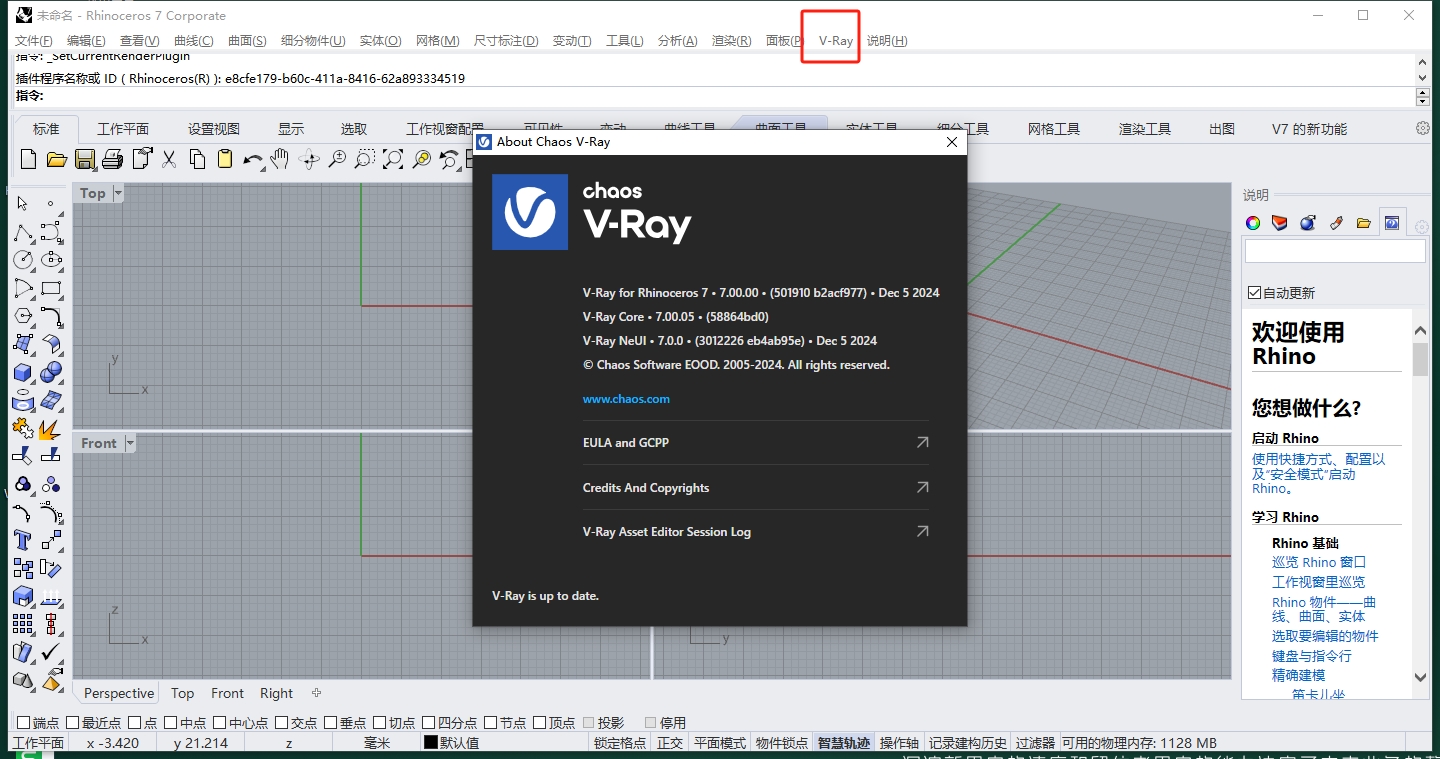Screen dimensions: 1440x759
Task: Expand Credits And Copyrights arrow
Action: pos(922,487)
